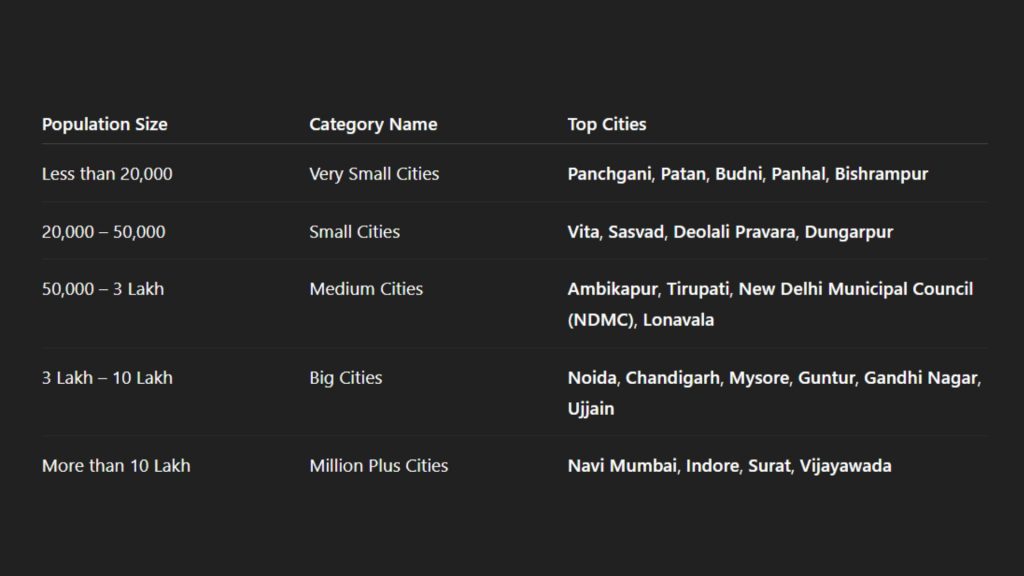Select the Less than 20,000 cell
Viewport: 1024px width, 576px height.
(x=107, y=174)
